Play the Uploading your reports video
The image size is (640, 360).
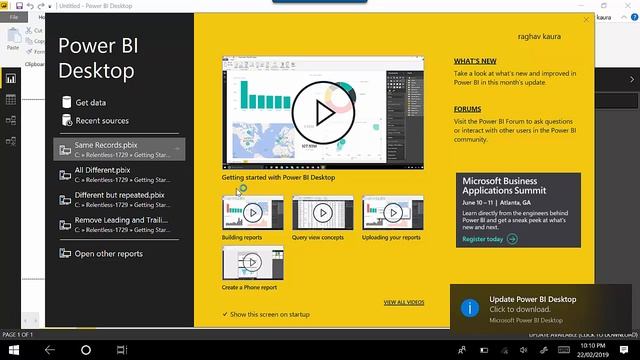click(x=393, y=213)
